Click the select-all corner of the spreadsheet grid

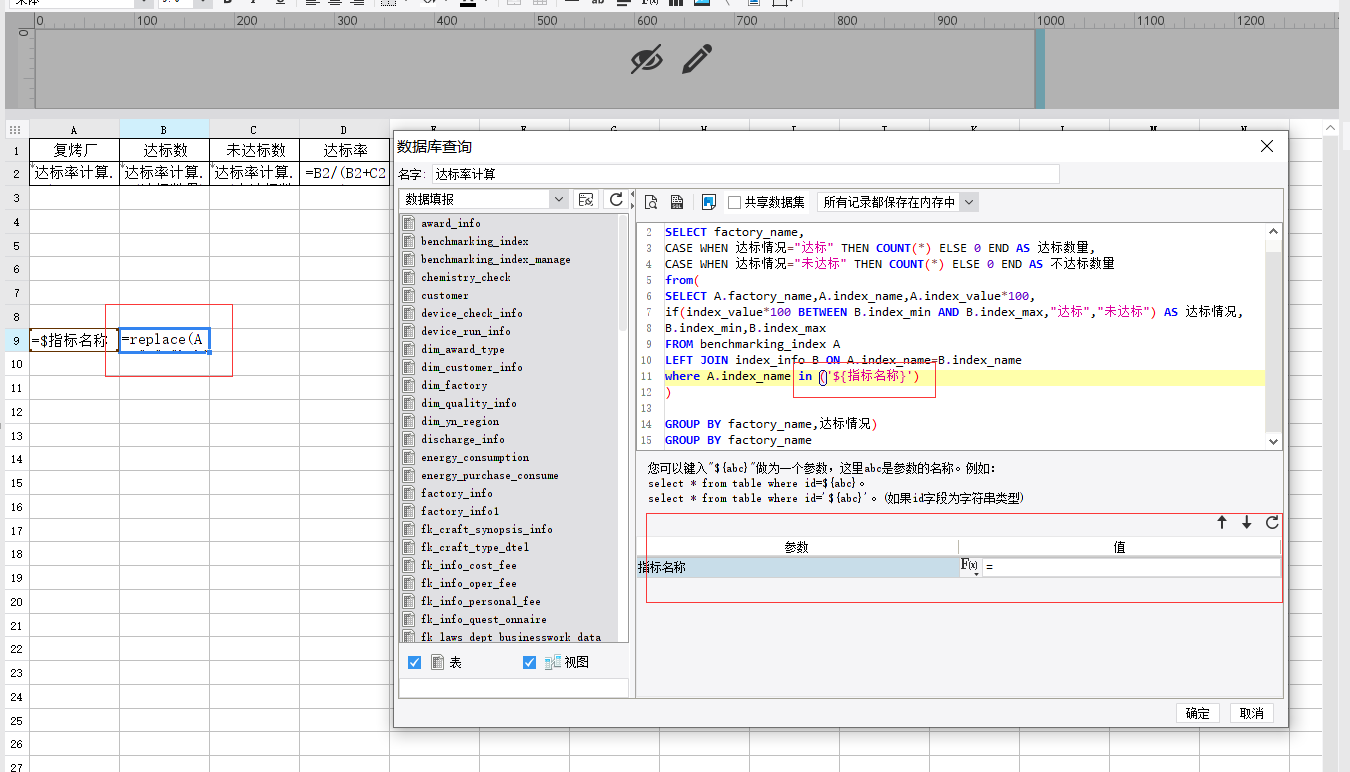click(16, 130)
